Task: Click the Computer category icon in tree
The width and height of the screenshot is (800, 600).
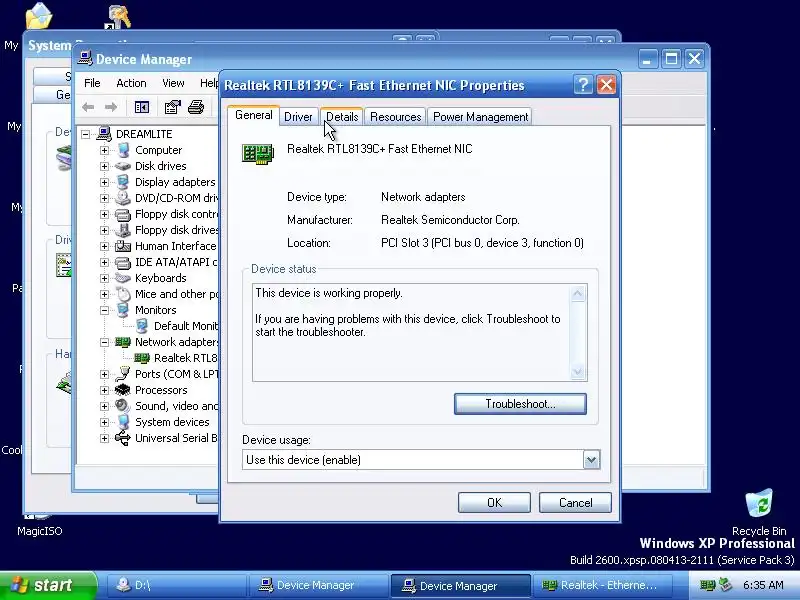Action: [x=123, y=150]
